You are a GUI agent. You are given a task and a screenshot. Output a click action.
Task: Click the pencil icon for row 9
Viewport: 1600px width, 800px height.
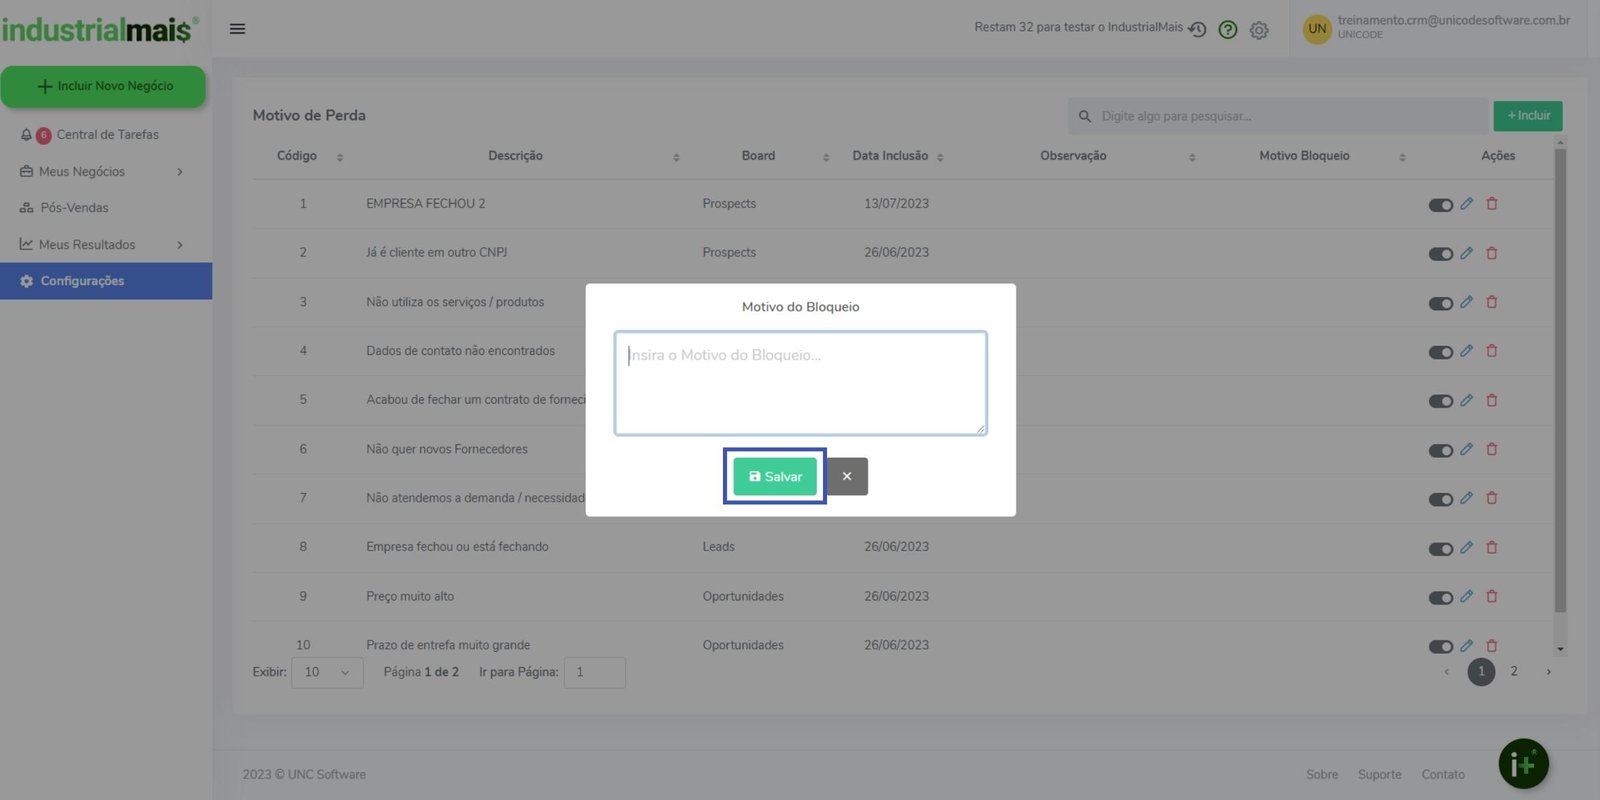click(x=1466, y=597)
